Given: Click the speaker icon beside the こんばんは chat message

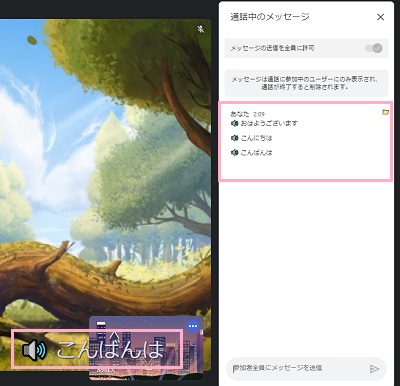Looking at the screenshot, I should click(x=235, y=153).
